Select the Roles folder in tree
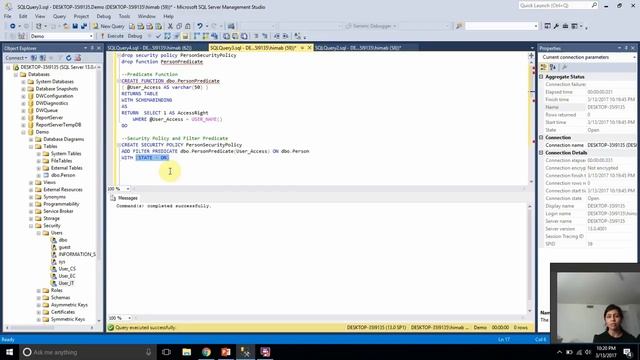This screenshot has height=360, width=640. (x=56, y=291)
